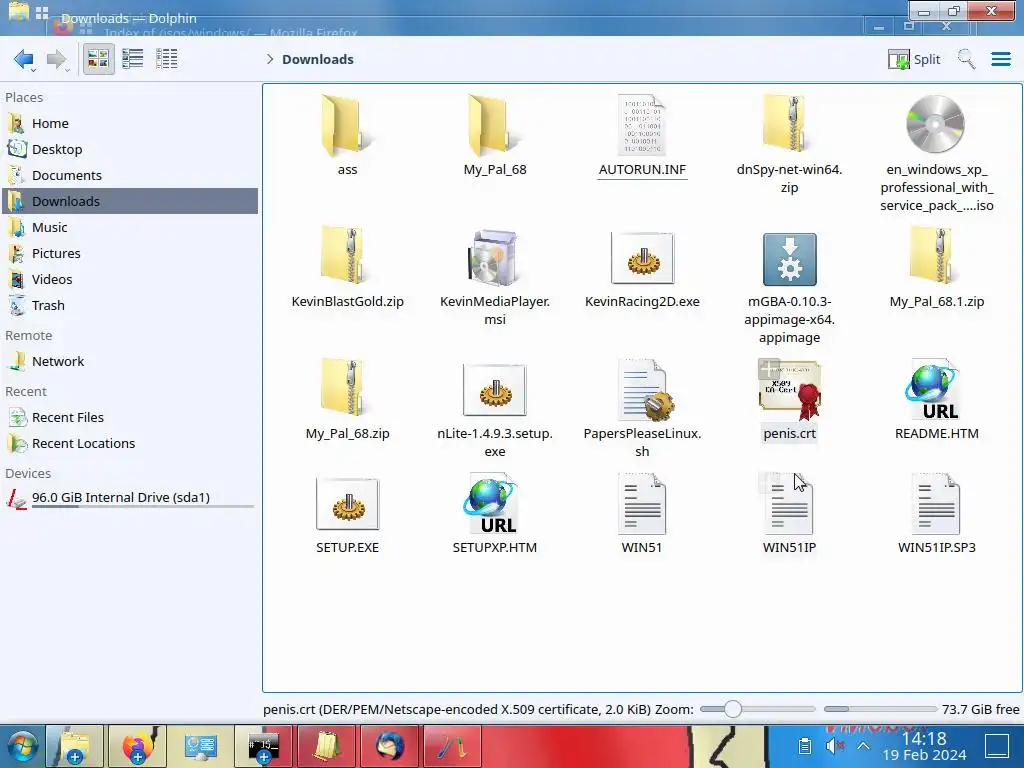Select 96.0 GiB Internal Drive (sda1)

[x=129, y=498]
